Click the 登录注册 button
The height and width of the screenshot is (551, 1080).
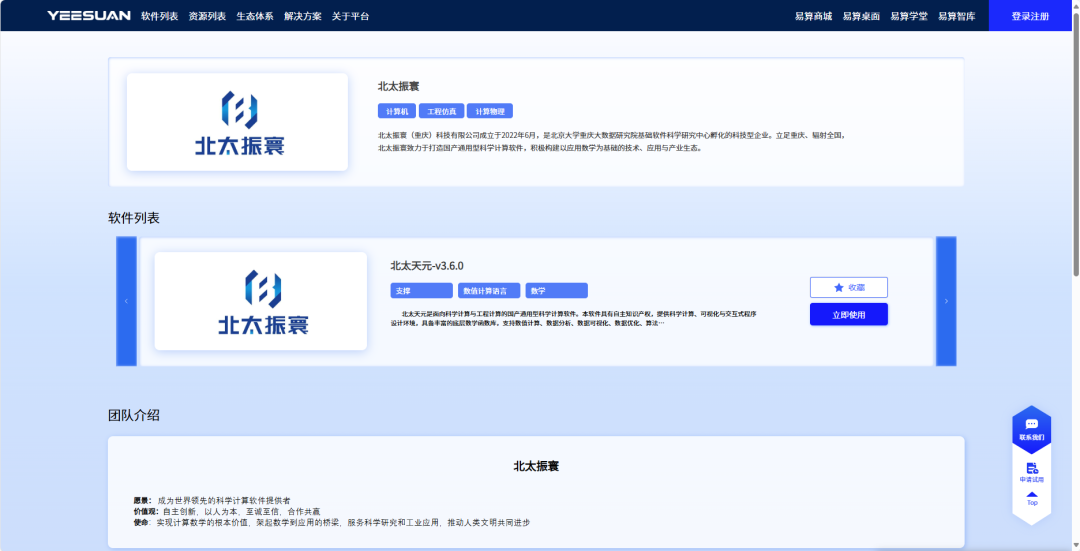1030,16
